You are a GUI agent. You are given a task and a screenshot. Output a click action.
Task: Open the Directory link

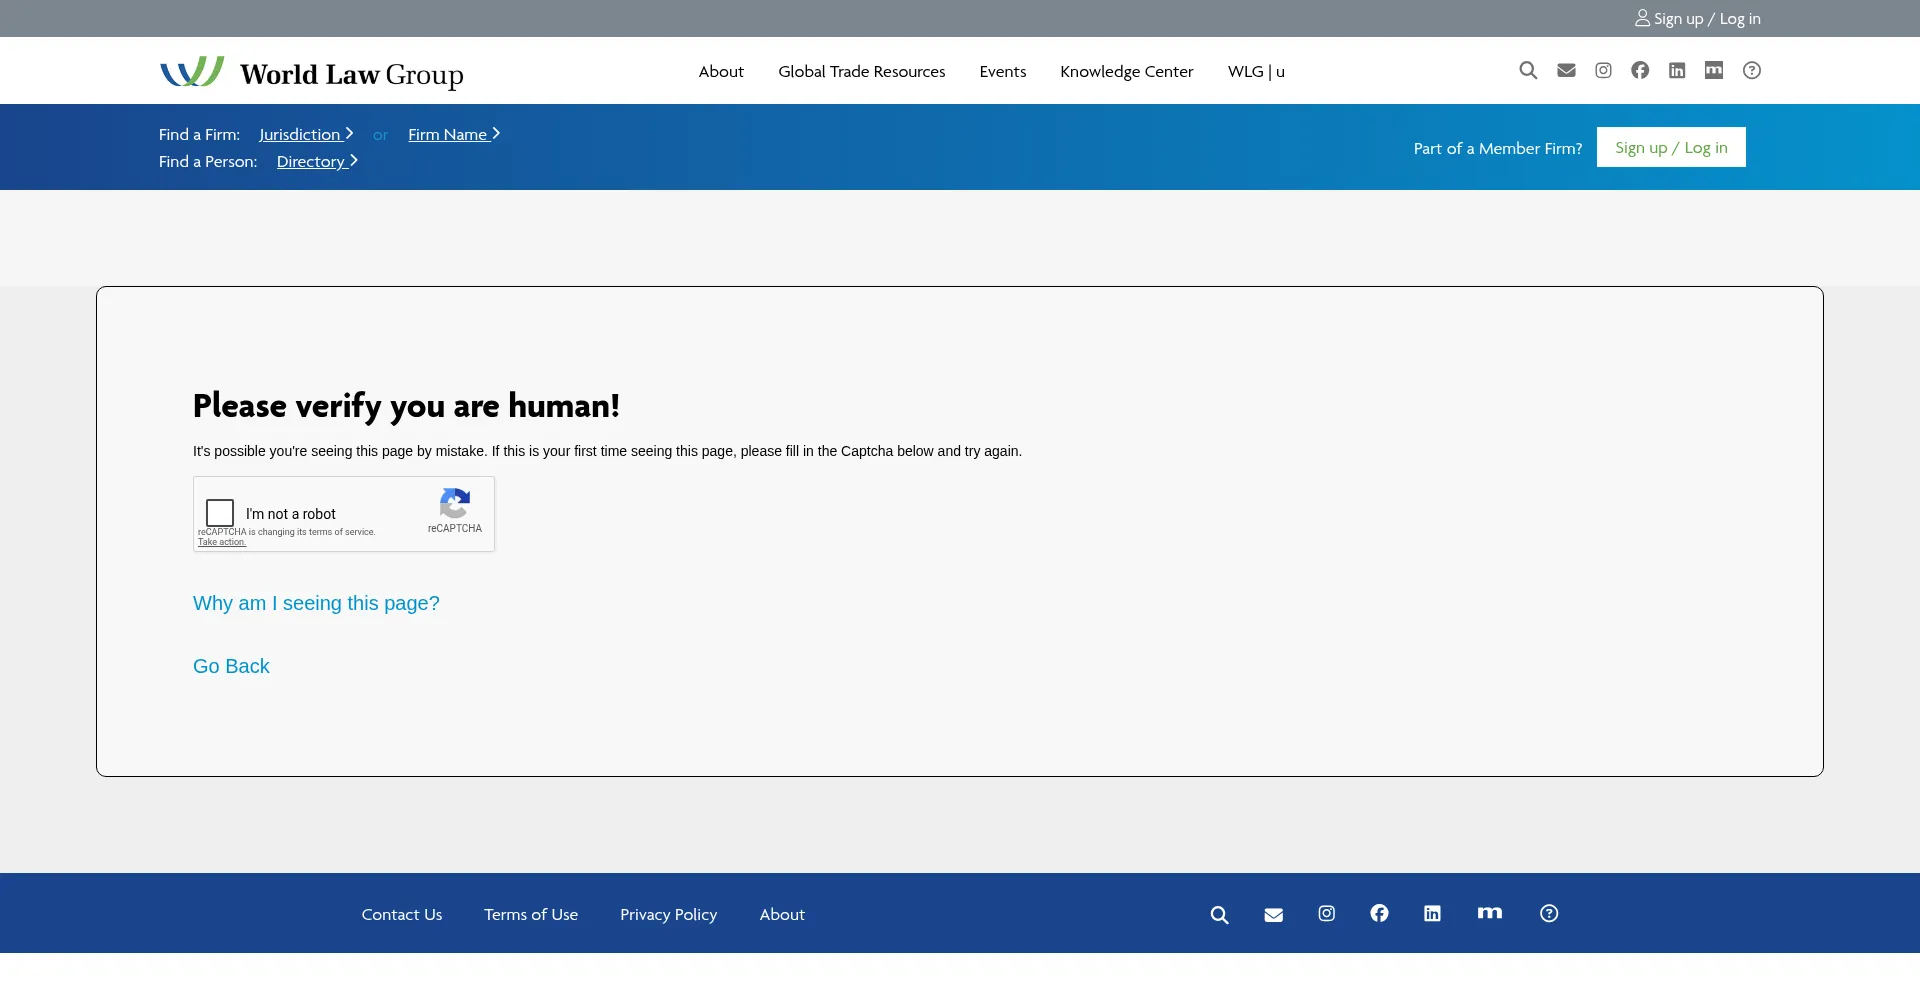(317, 161)
